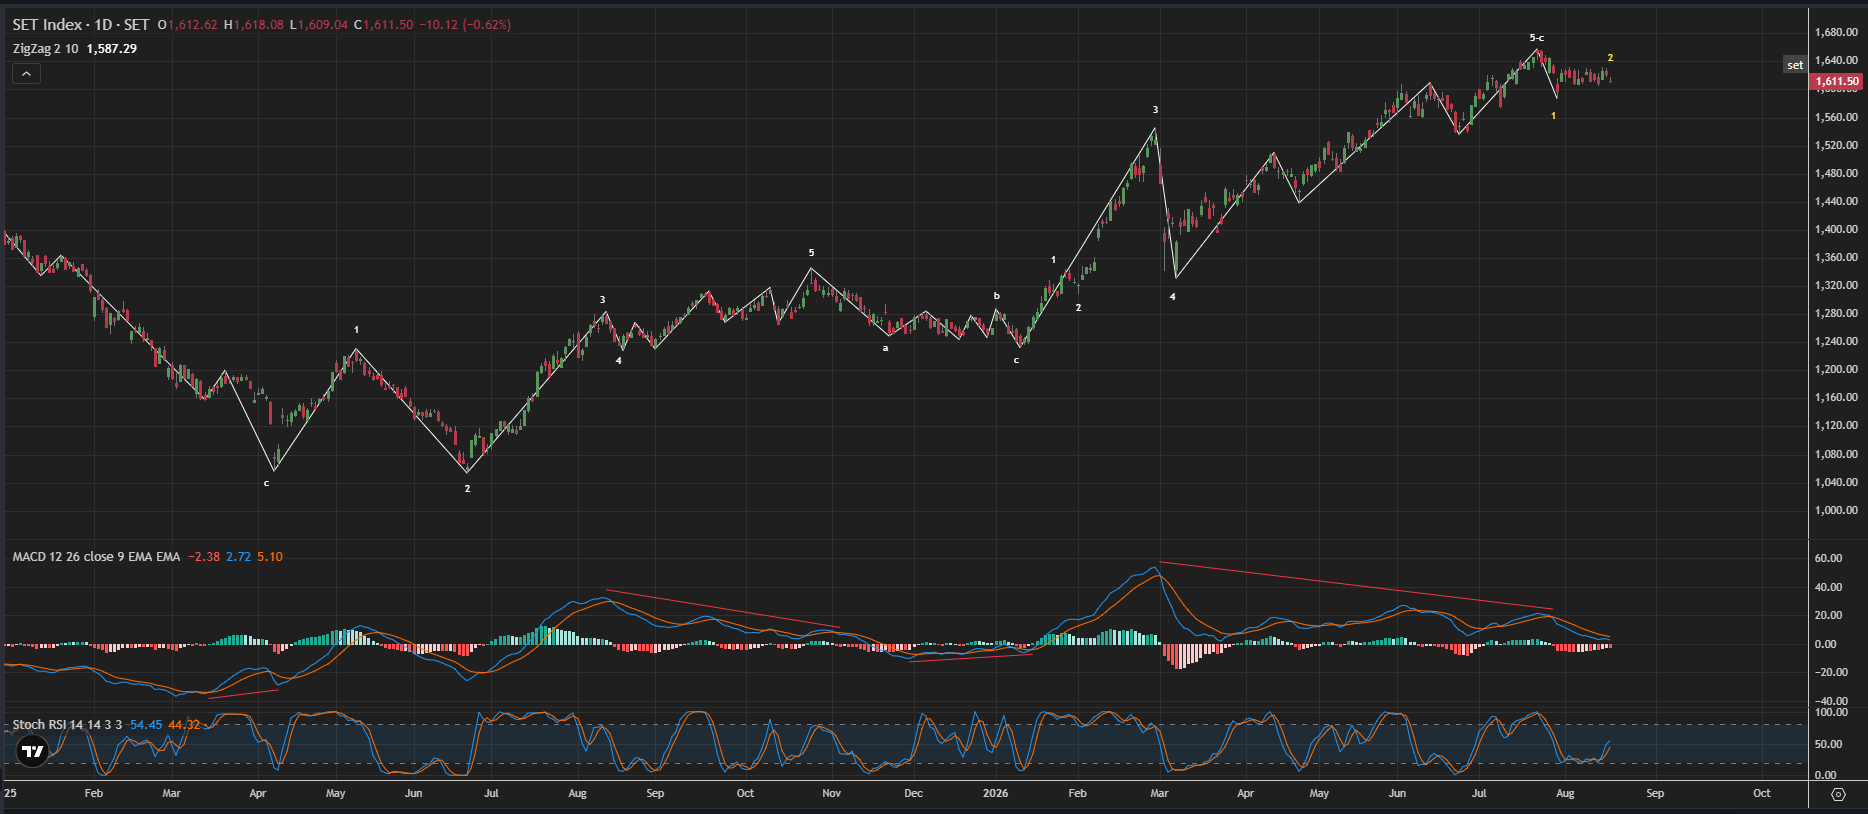The width and height of the screenshot is (1868, 814).
Task: Click the change value −10.12 (−0.62%)
Action: (466, 24)
